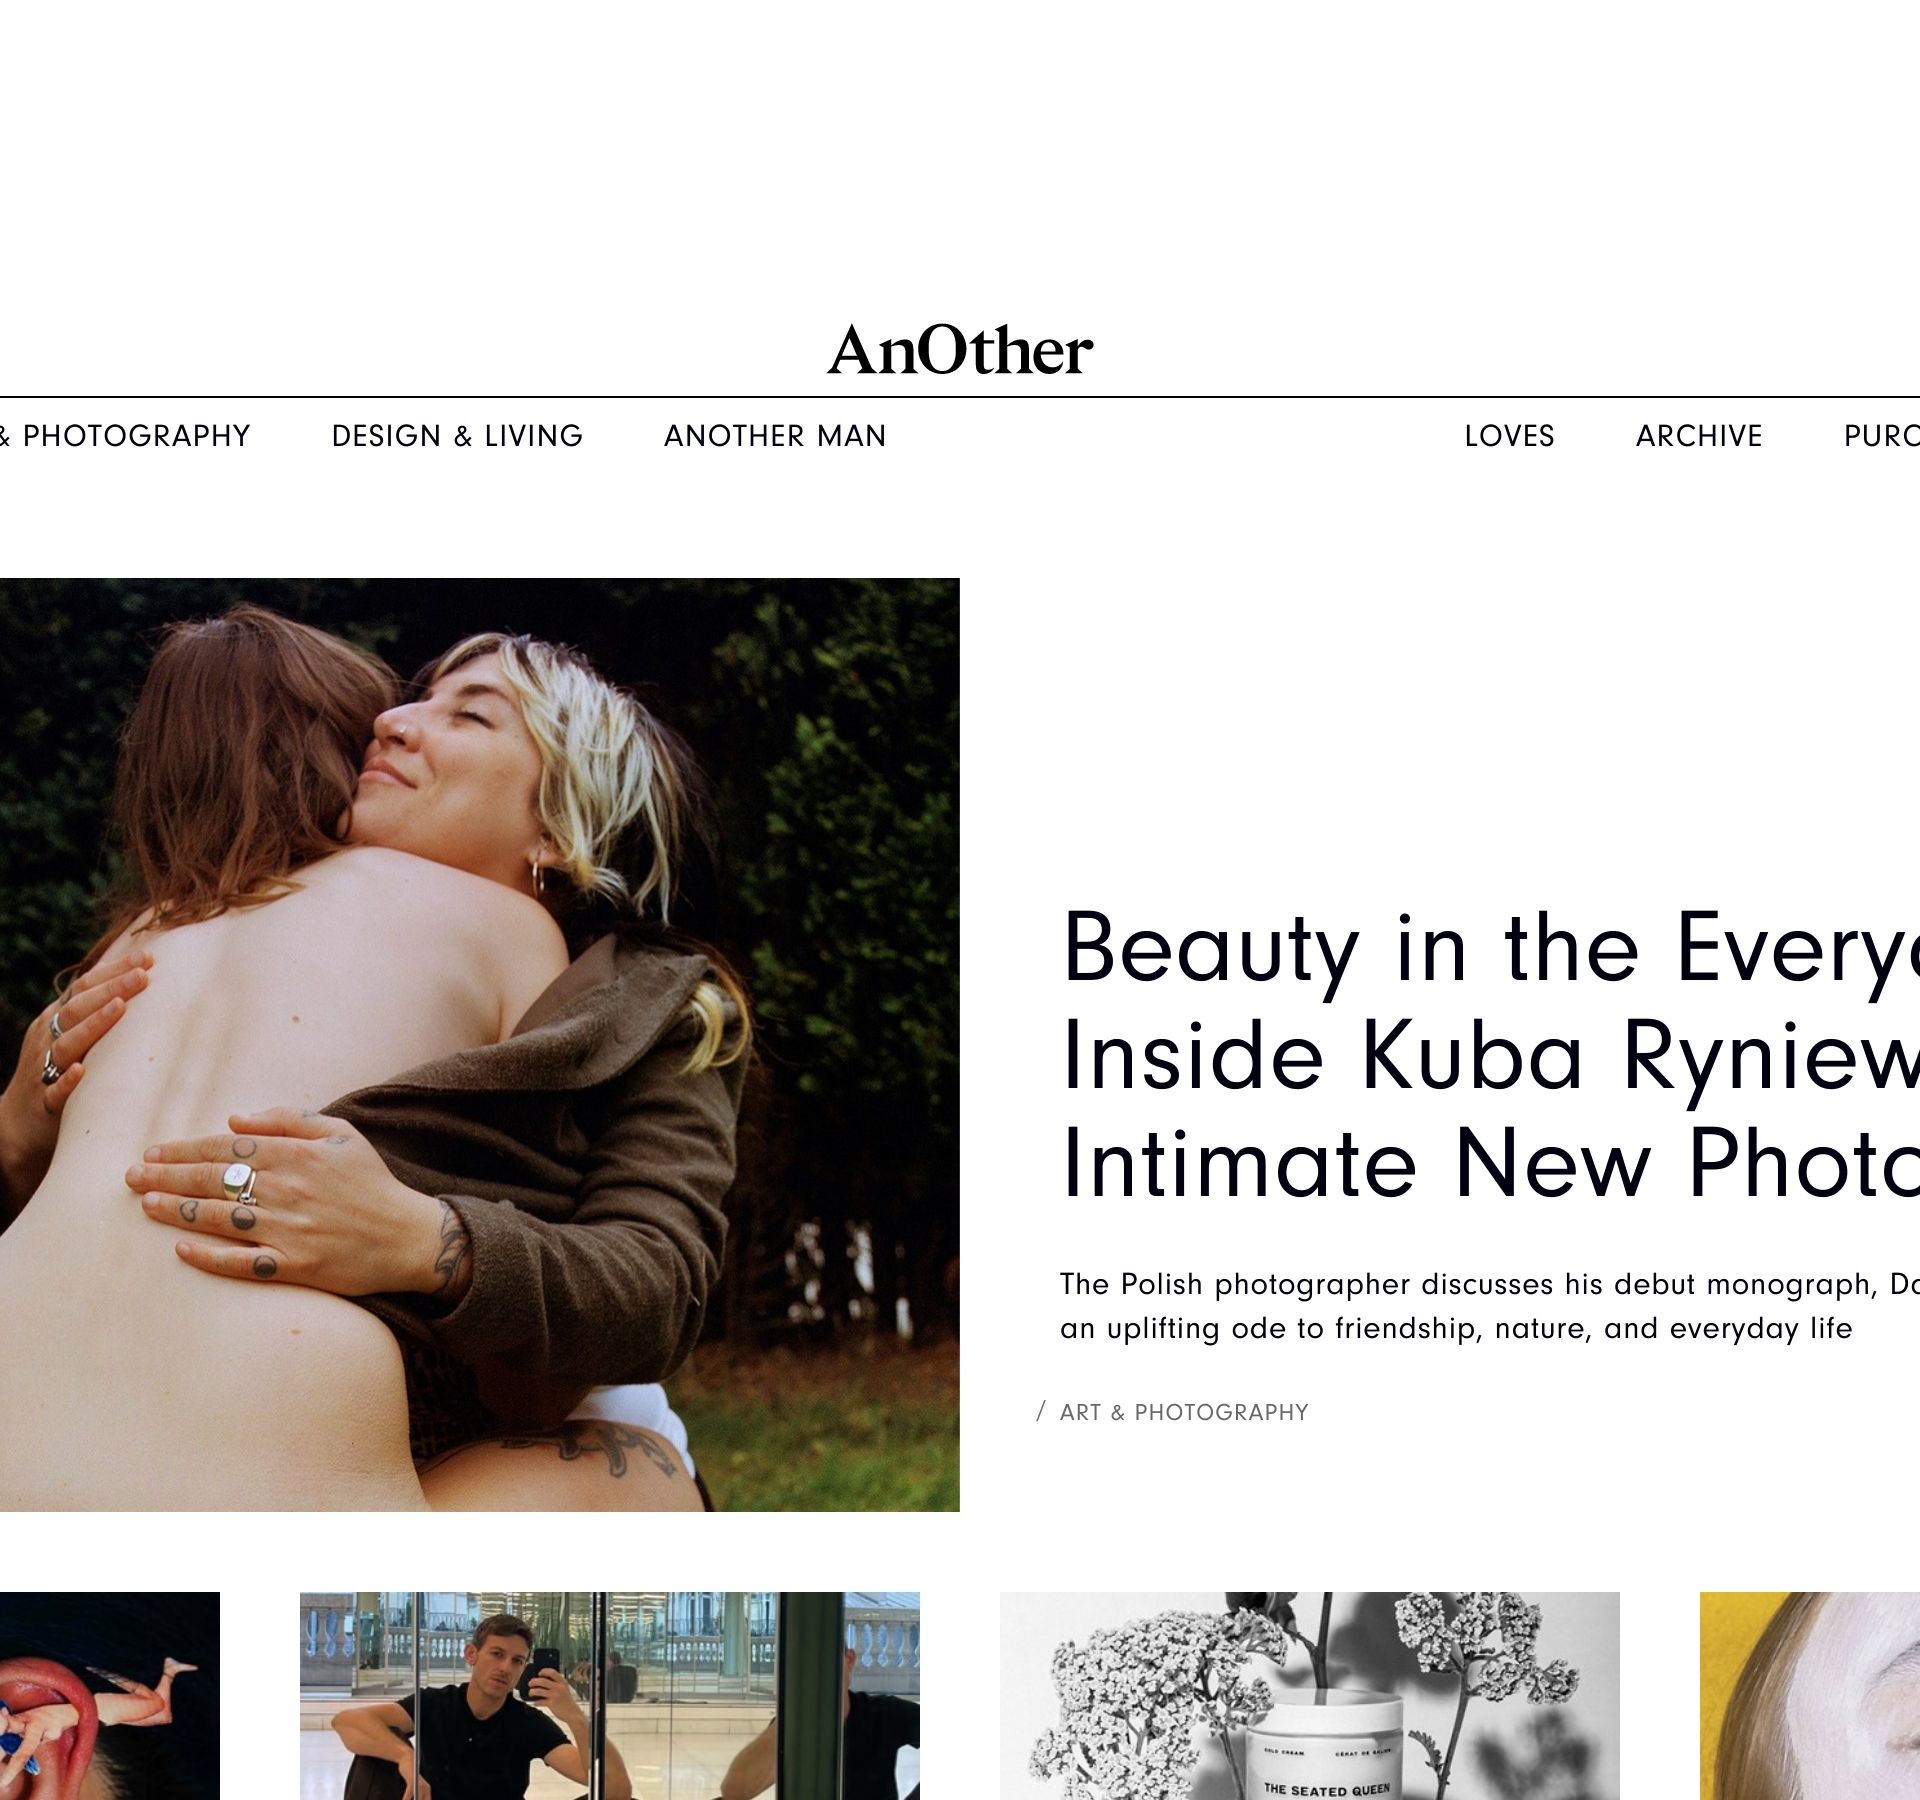
Task: Click the AnOther logo
Action: [960, 349]
